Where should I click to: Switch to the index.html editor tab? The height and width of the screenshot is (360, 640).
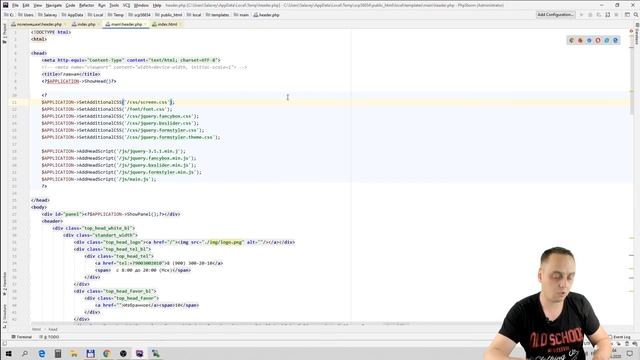pos(167,24)
